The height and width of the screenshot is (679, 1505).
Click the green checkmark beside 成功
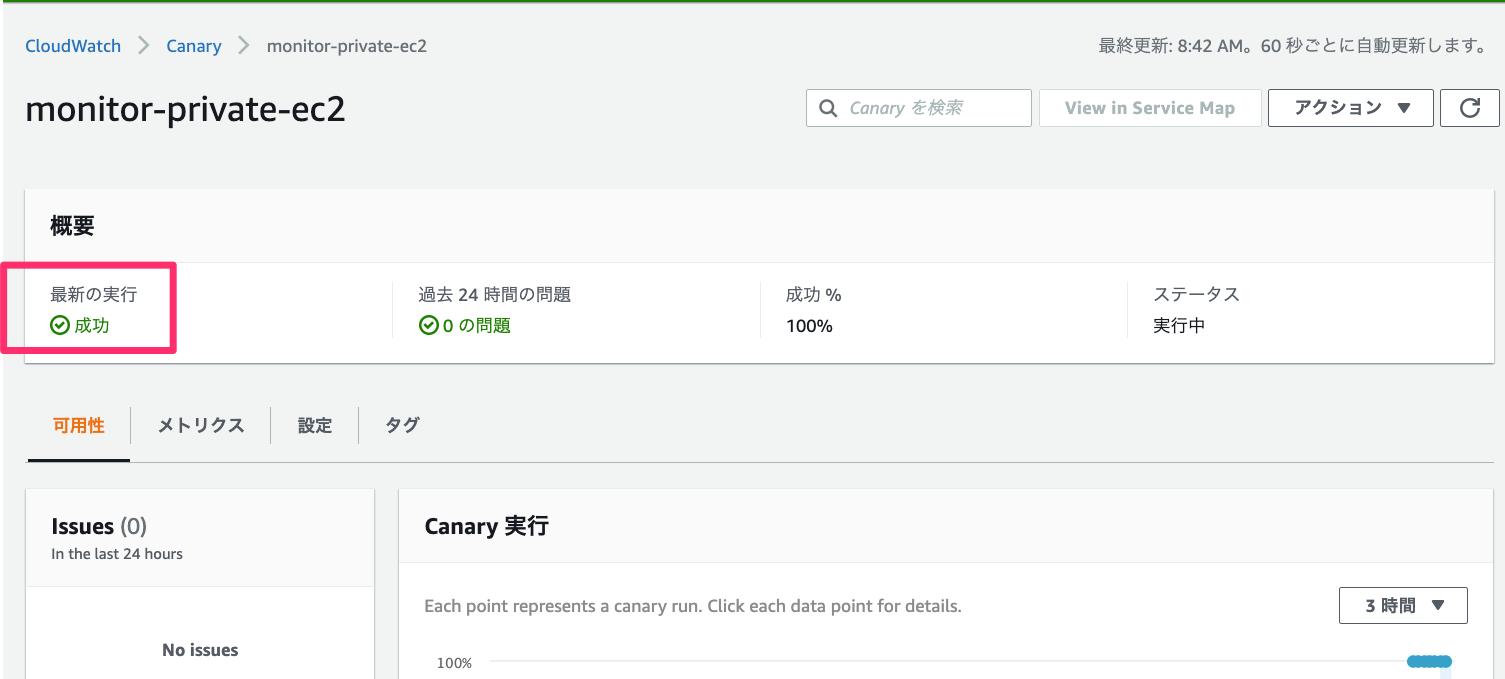(x=60, y=325)
